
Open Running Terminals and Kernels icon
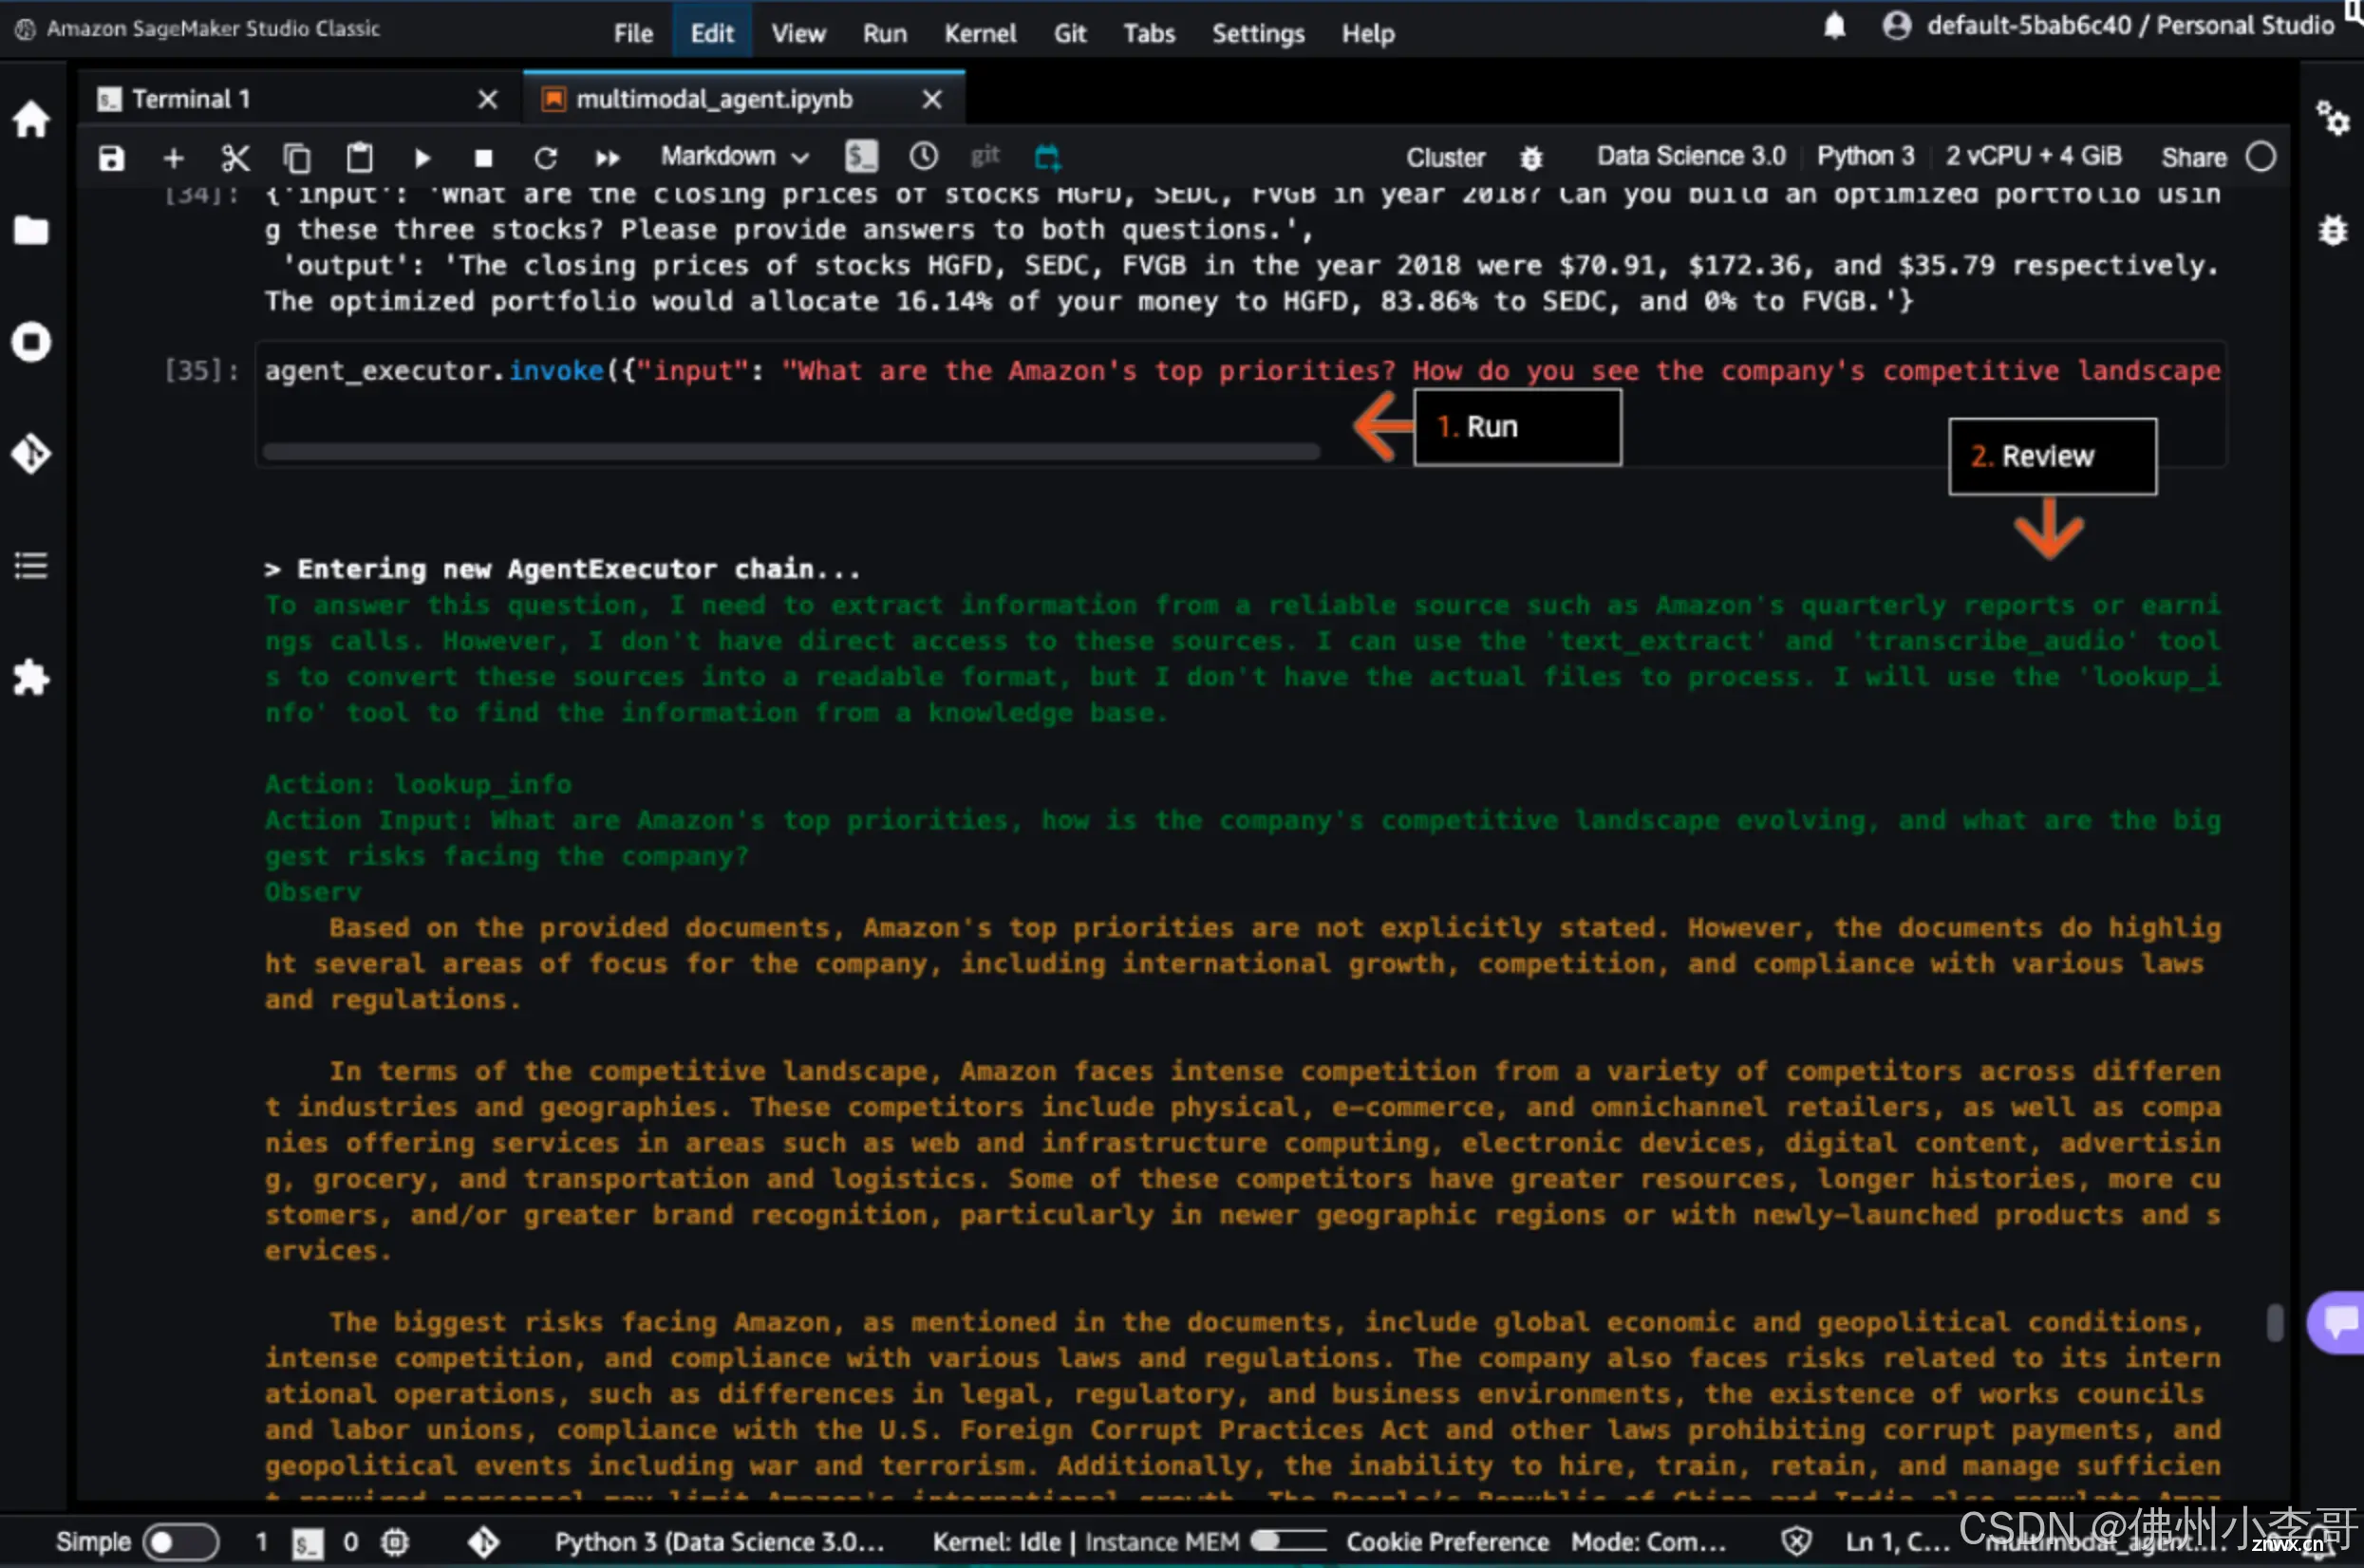[x=31, y=342]
